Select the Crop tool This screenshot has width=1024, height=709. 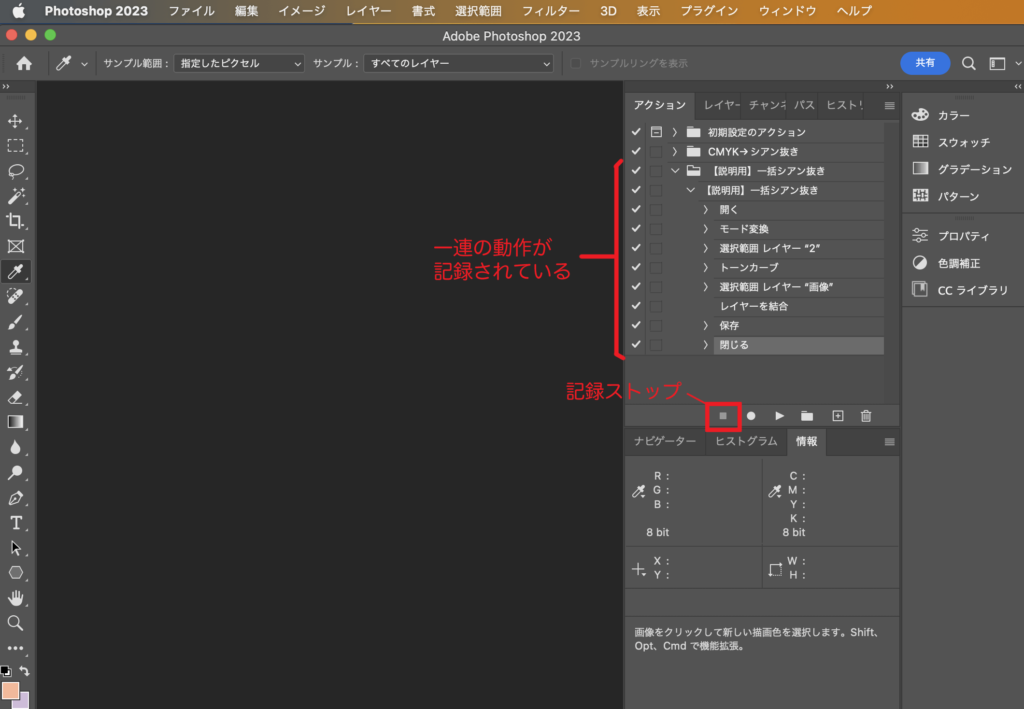point(15,221)
